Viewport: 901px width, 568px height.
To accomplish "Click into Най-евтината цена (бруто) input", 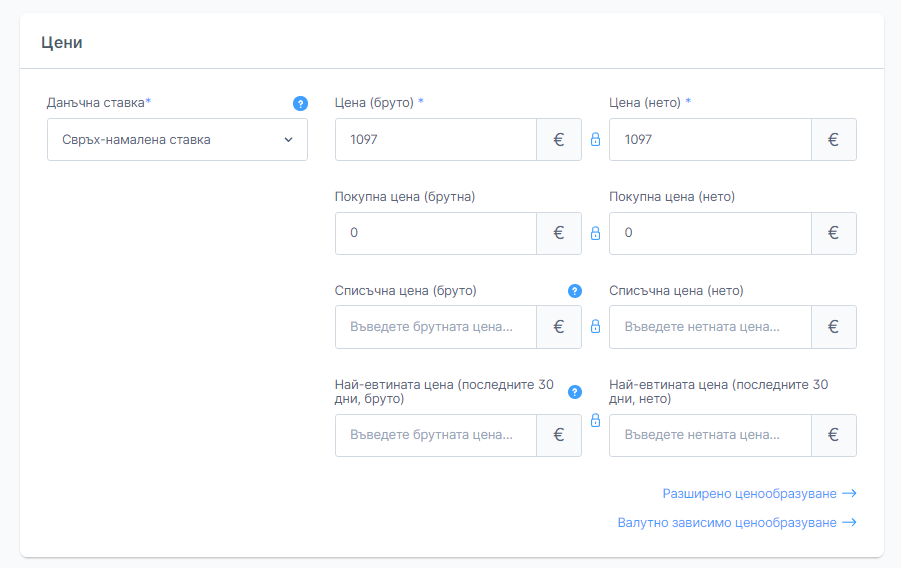I will (x=436, y=435).
